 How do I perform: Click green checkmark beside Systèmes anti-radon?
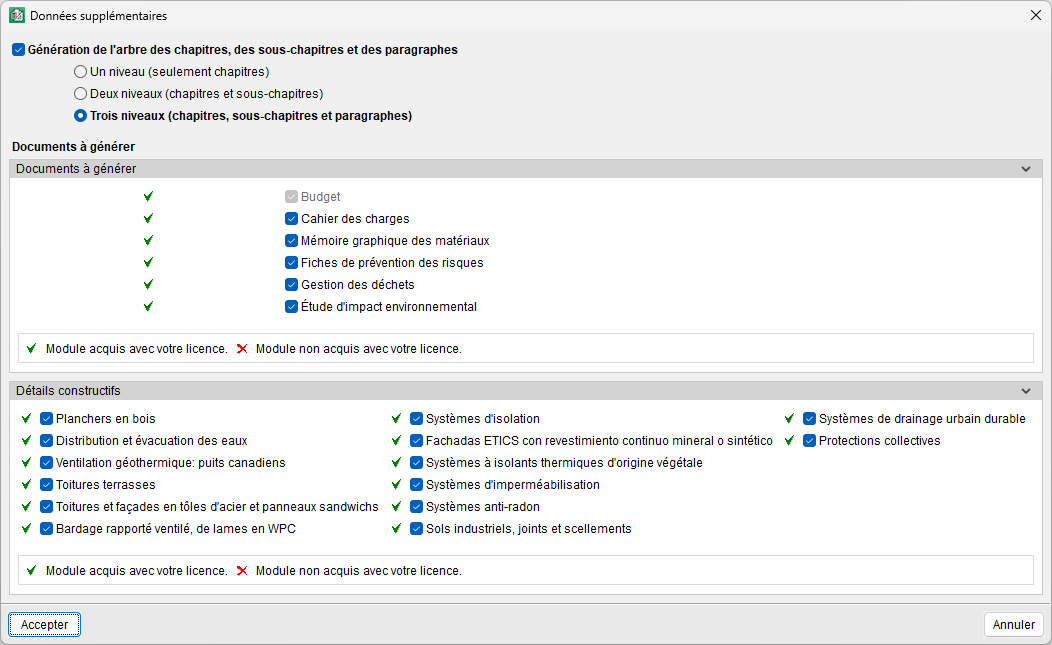click(396, 507)
